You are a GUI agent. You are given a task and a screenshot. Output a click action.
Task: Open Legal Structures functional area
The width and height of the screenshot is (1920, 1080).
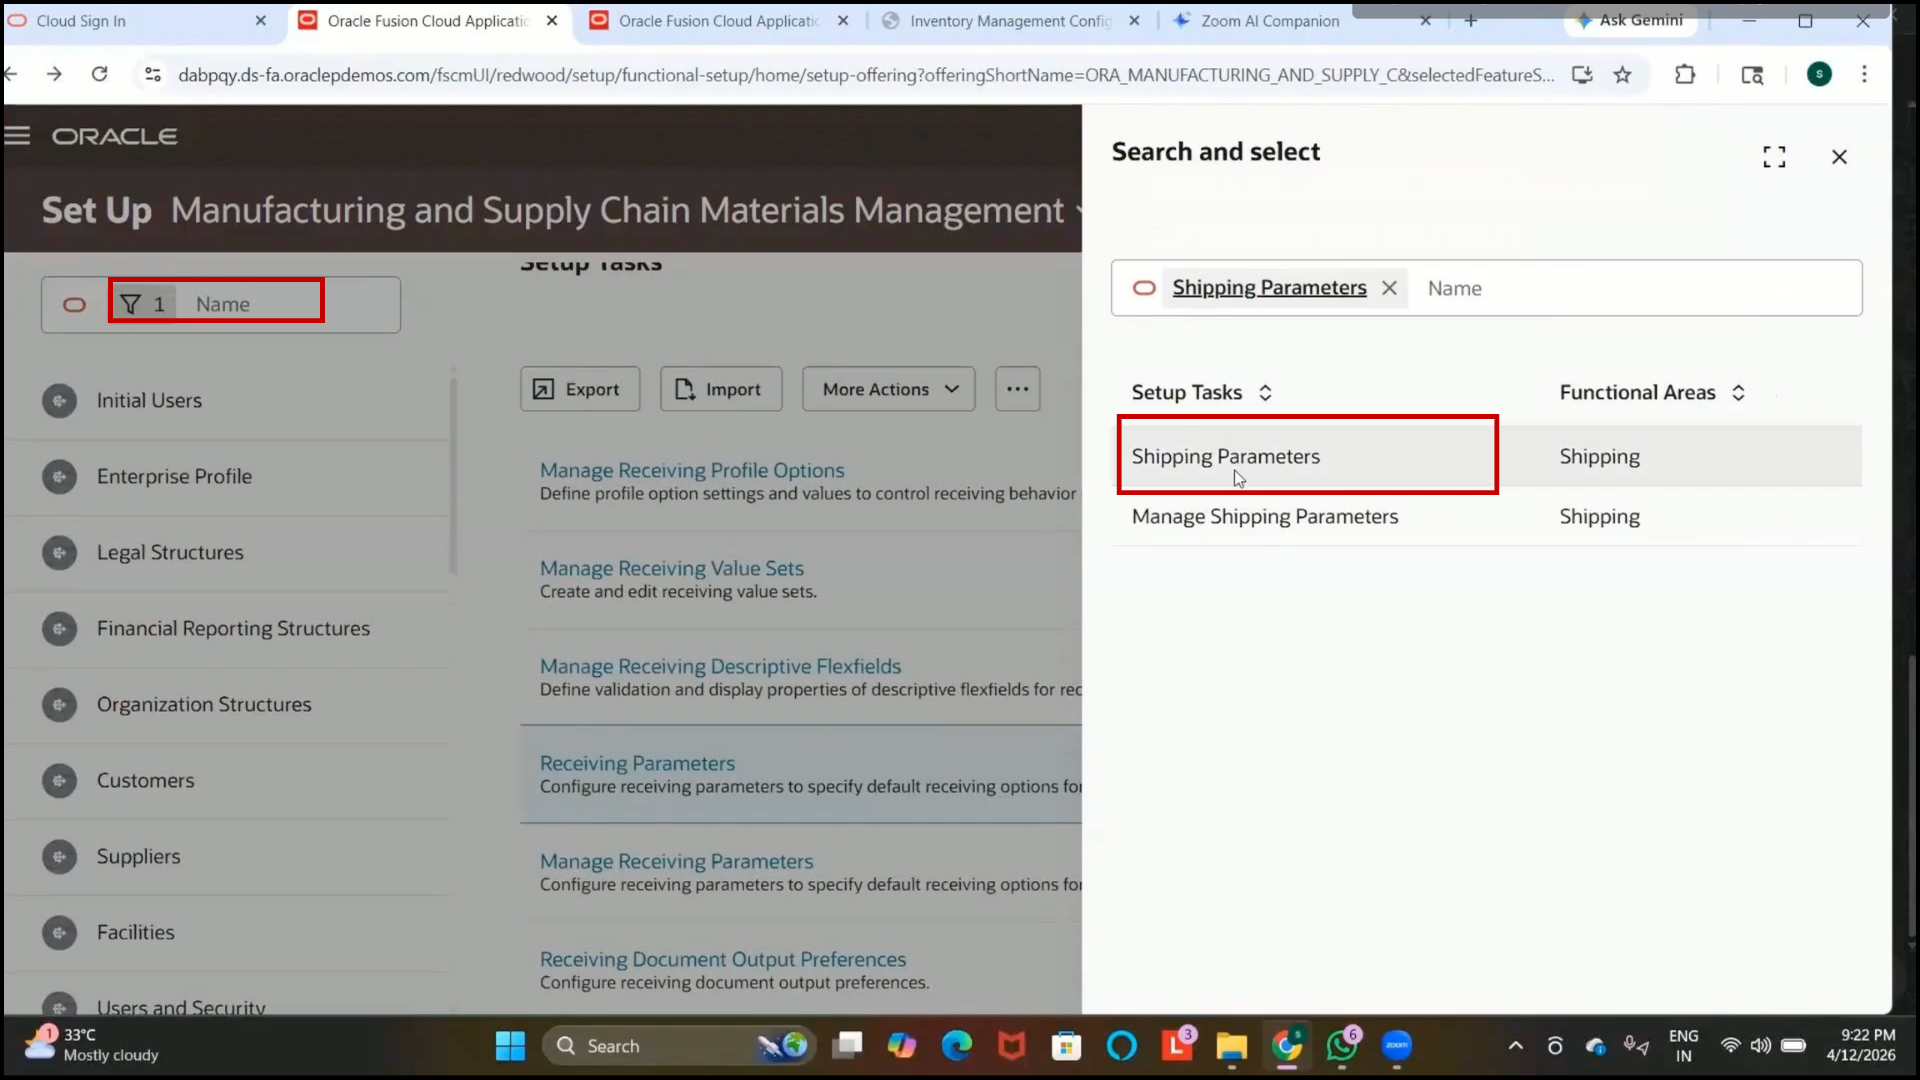(170, 552)
